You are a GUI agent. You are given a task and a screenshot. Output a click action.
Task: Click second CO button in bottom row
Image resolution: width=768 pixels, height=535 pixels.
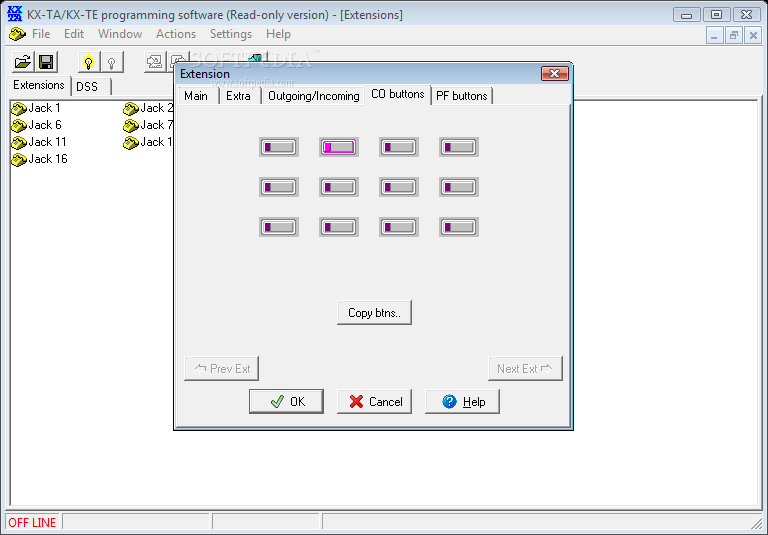[339, 227]
